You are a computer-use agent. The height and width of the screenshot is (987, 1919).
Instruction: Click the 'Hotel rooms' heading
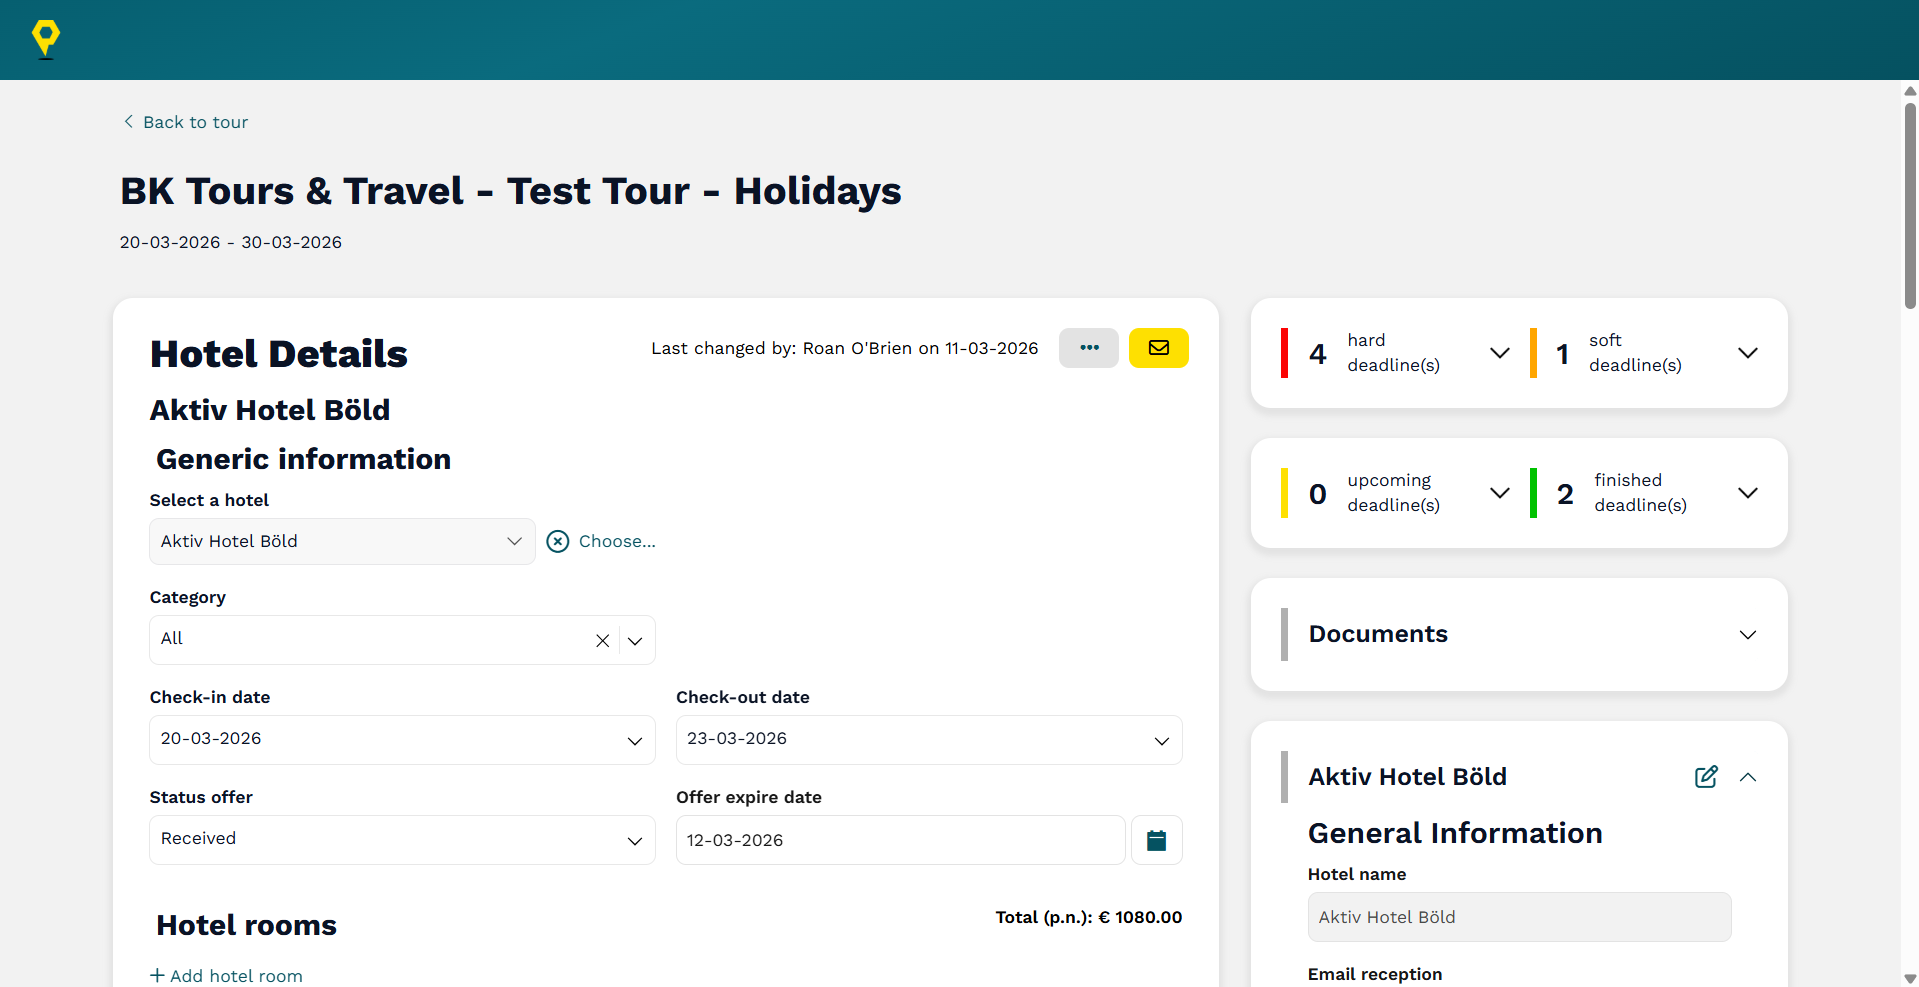click(246, 925)
